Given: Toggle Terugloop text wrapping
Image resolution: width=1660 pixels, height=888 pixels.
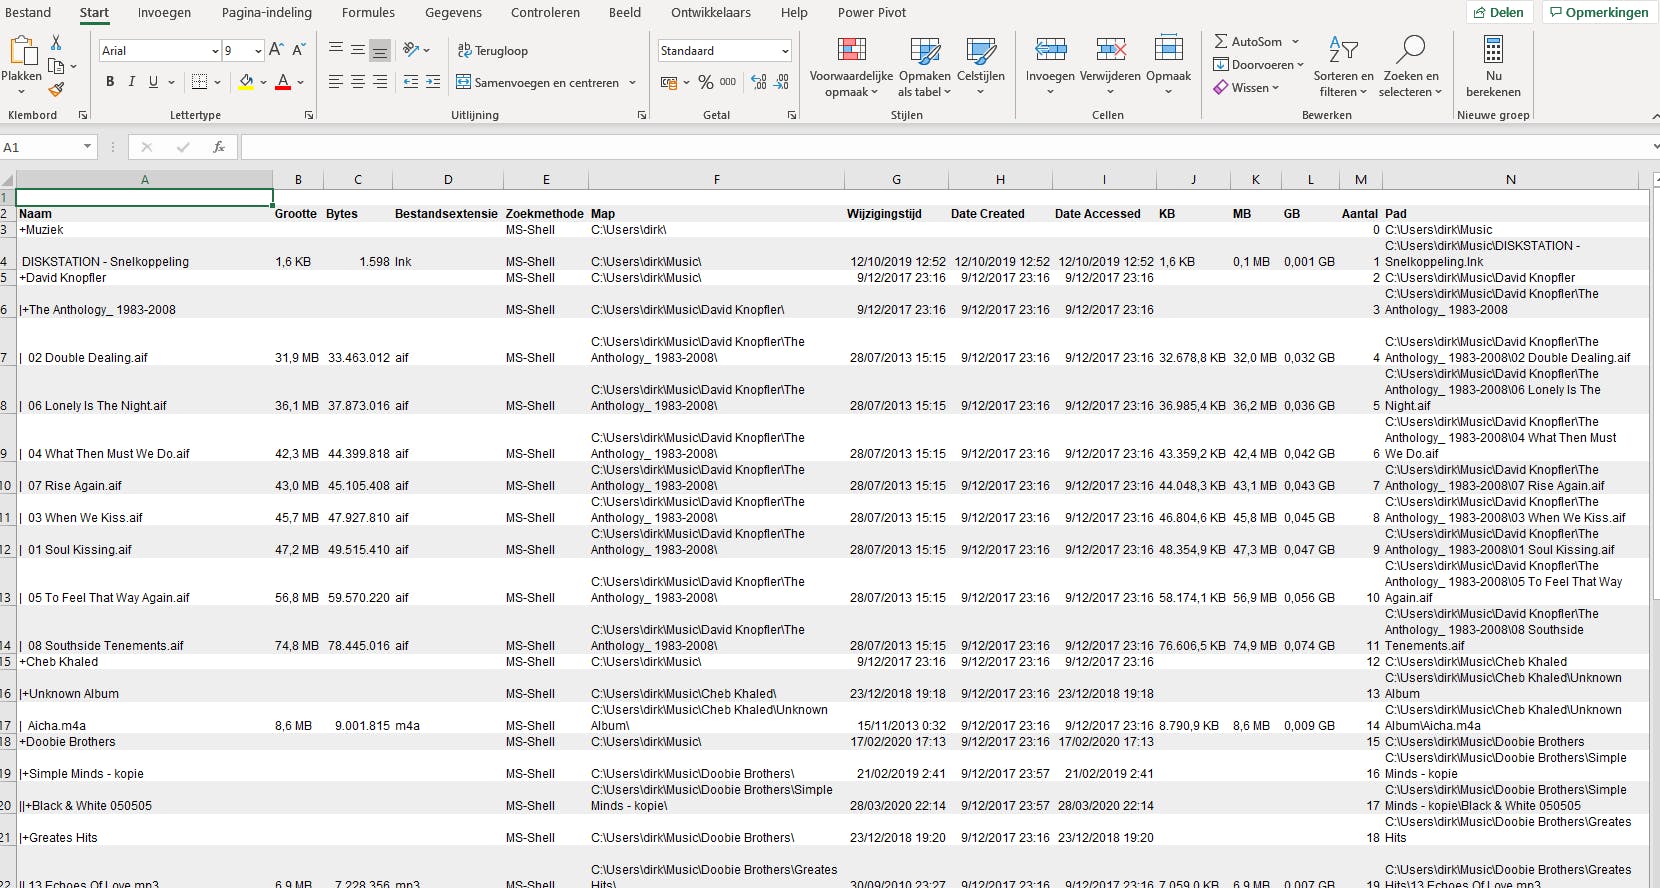Looking at the screenshot, I should click(493, 51).
